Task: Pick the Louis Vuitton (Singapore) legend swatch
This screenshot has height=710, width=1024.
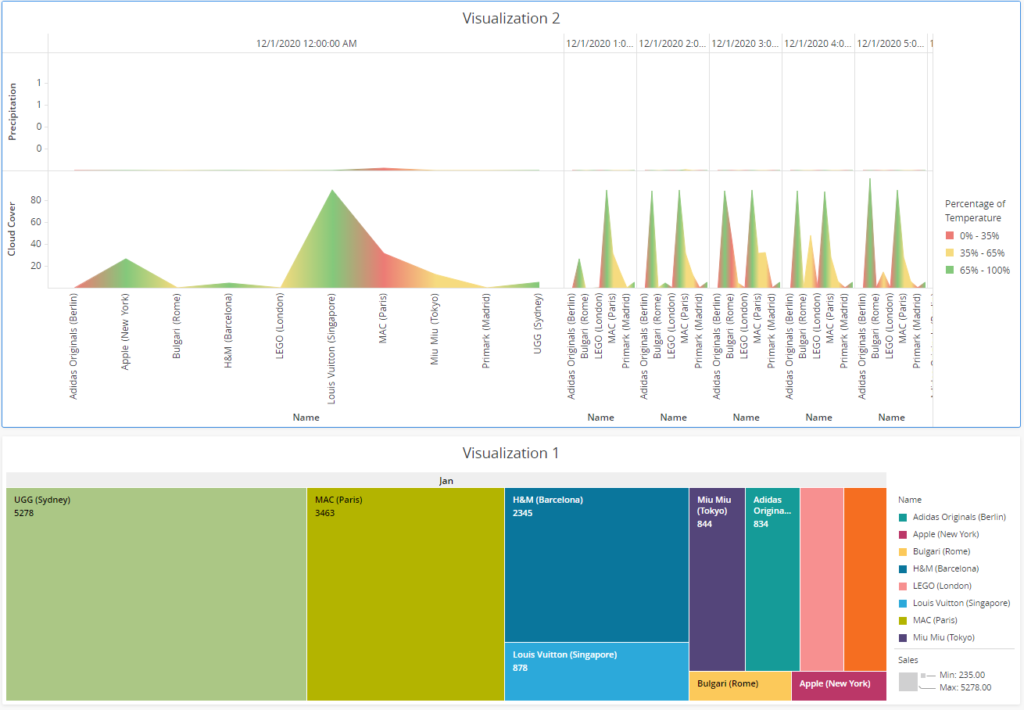Action: 903,604
